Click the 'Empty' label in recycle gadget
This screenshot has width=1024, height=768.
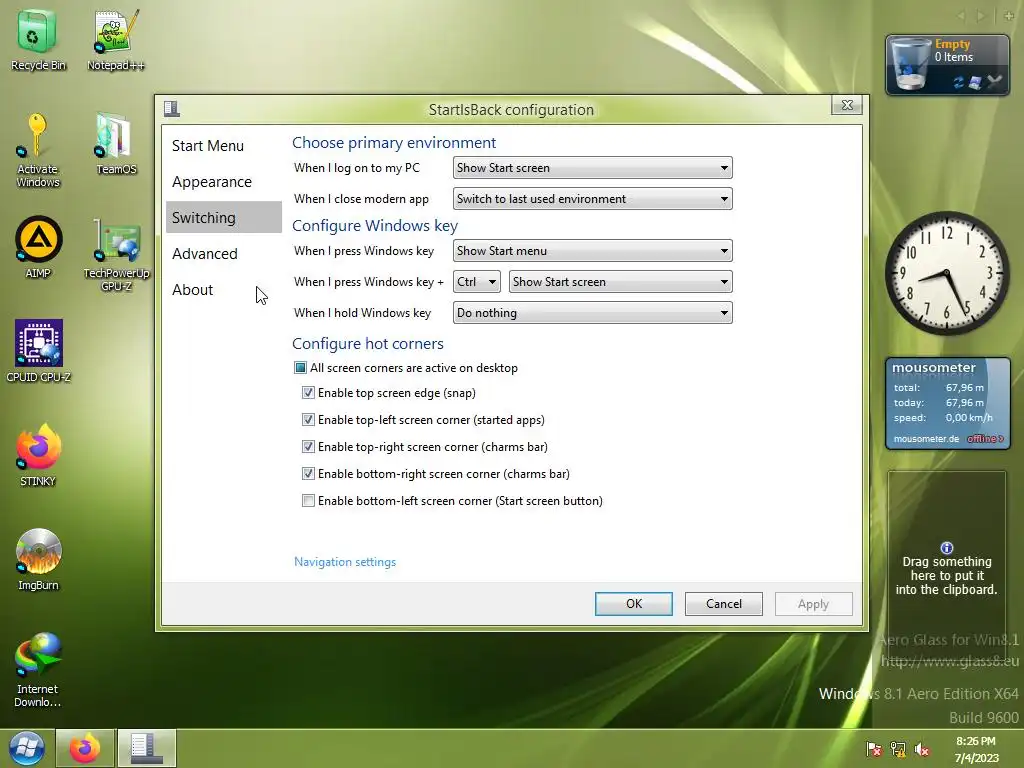[952, 44]
